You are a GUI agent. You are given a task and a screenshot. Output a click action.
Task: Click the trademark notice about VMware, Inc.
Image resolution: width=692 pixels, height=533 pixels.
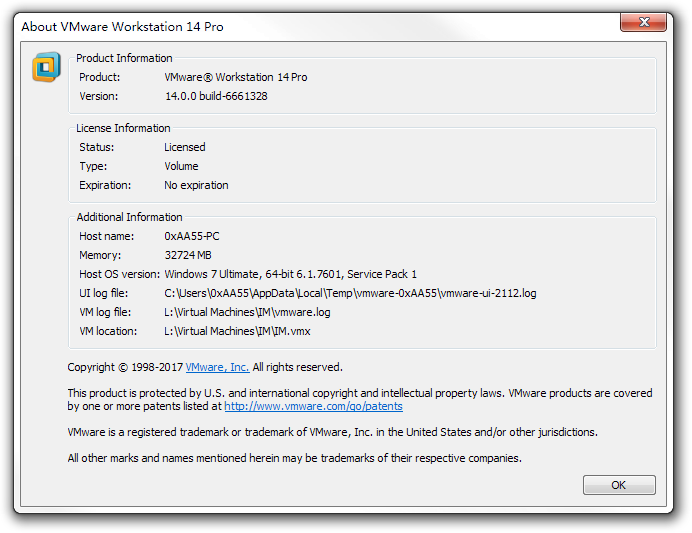(x=332, y=432)
